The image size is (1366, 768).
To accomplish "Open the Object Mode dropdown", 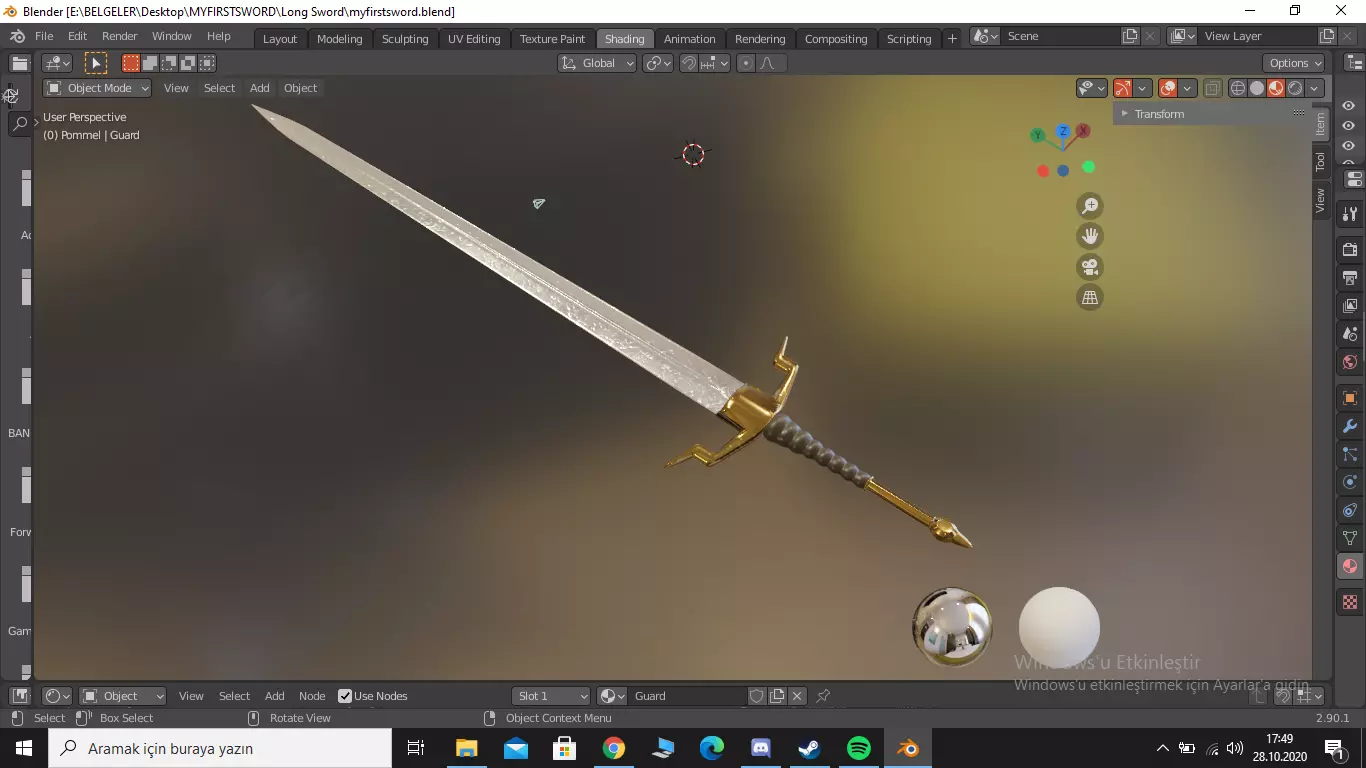I will [x=98, y=88].
